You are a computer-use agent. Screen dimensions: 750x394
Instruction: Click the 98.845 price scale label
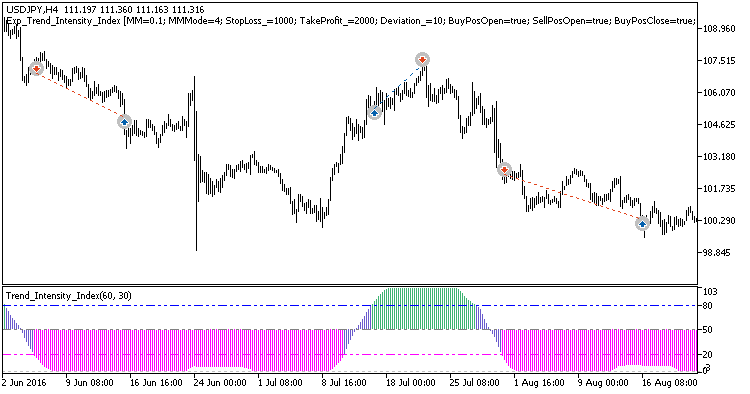pyautogui.click(x=717, y=253)
